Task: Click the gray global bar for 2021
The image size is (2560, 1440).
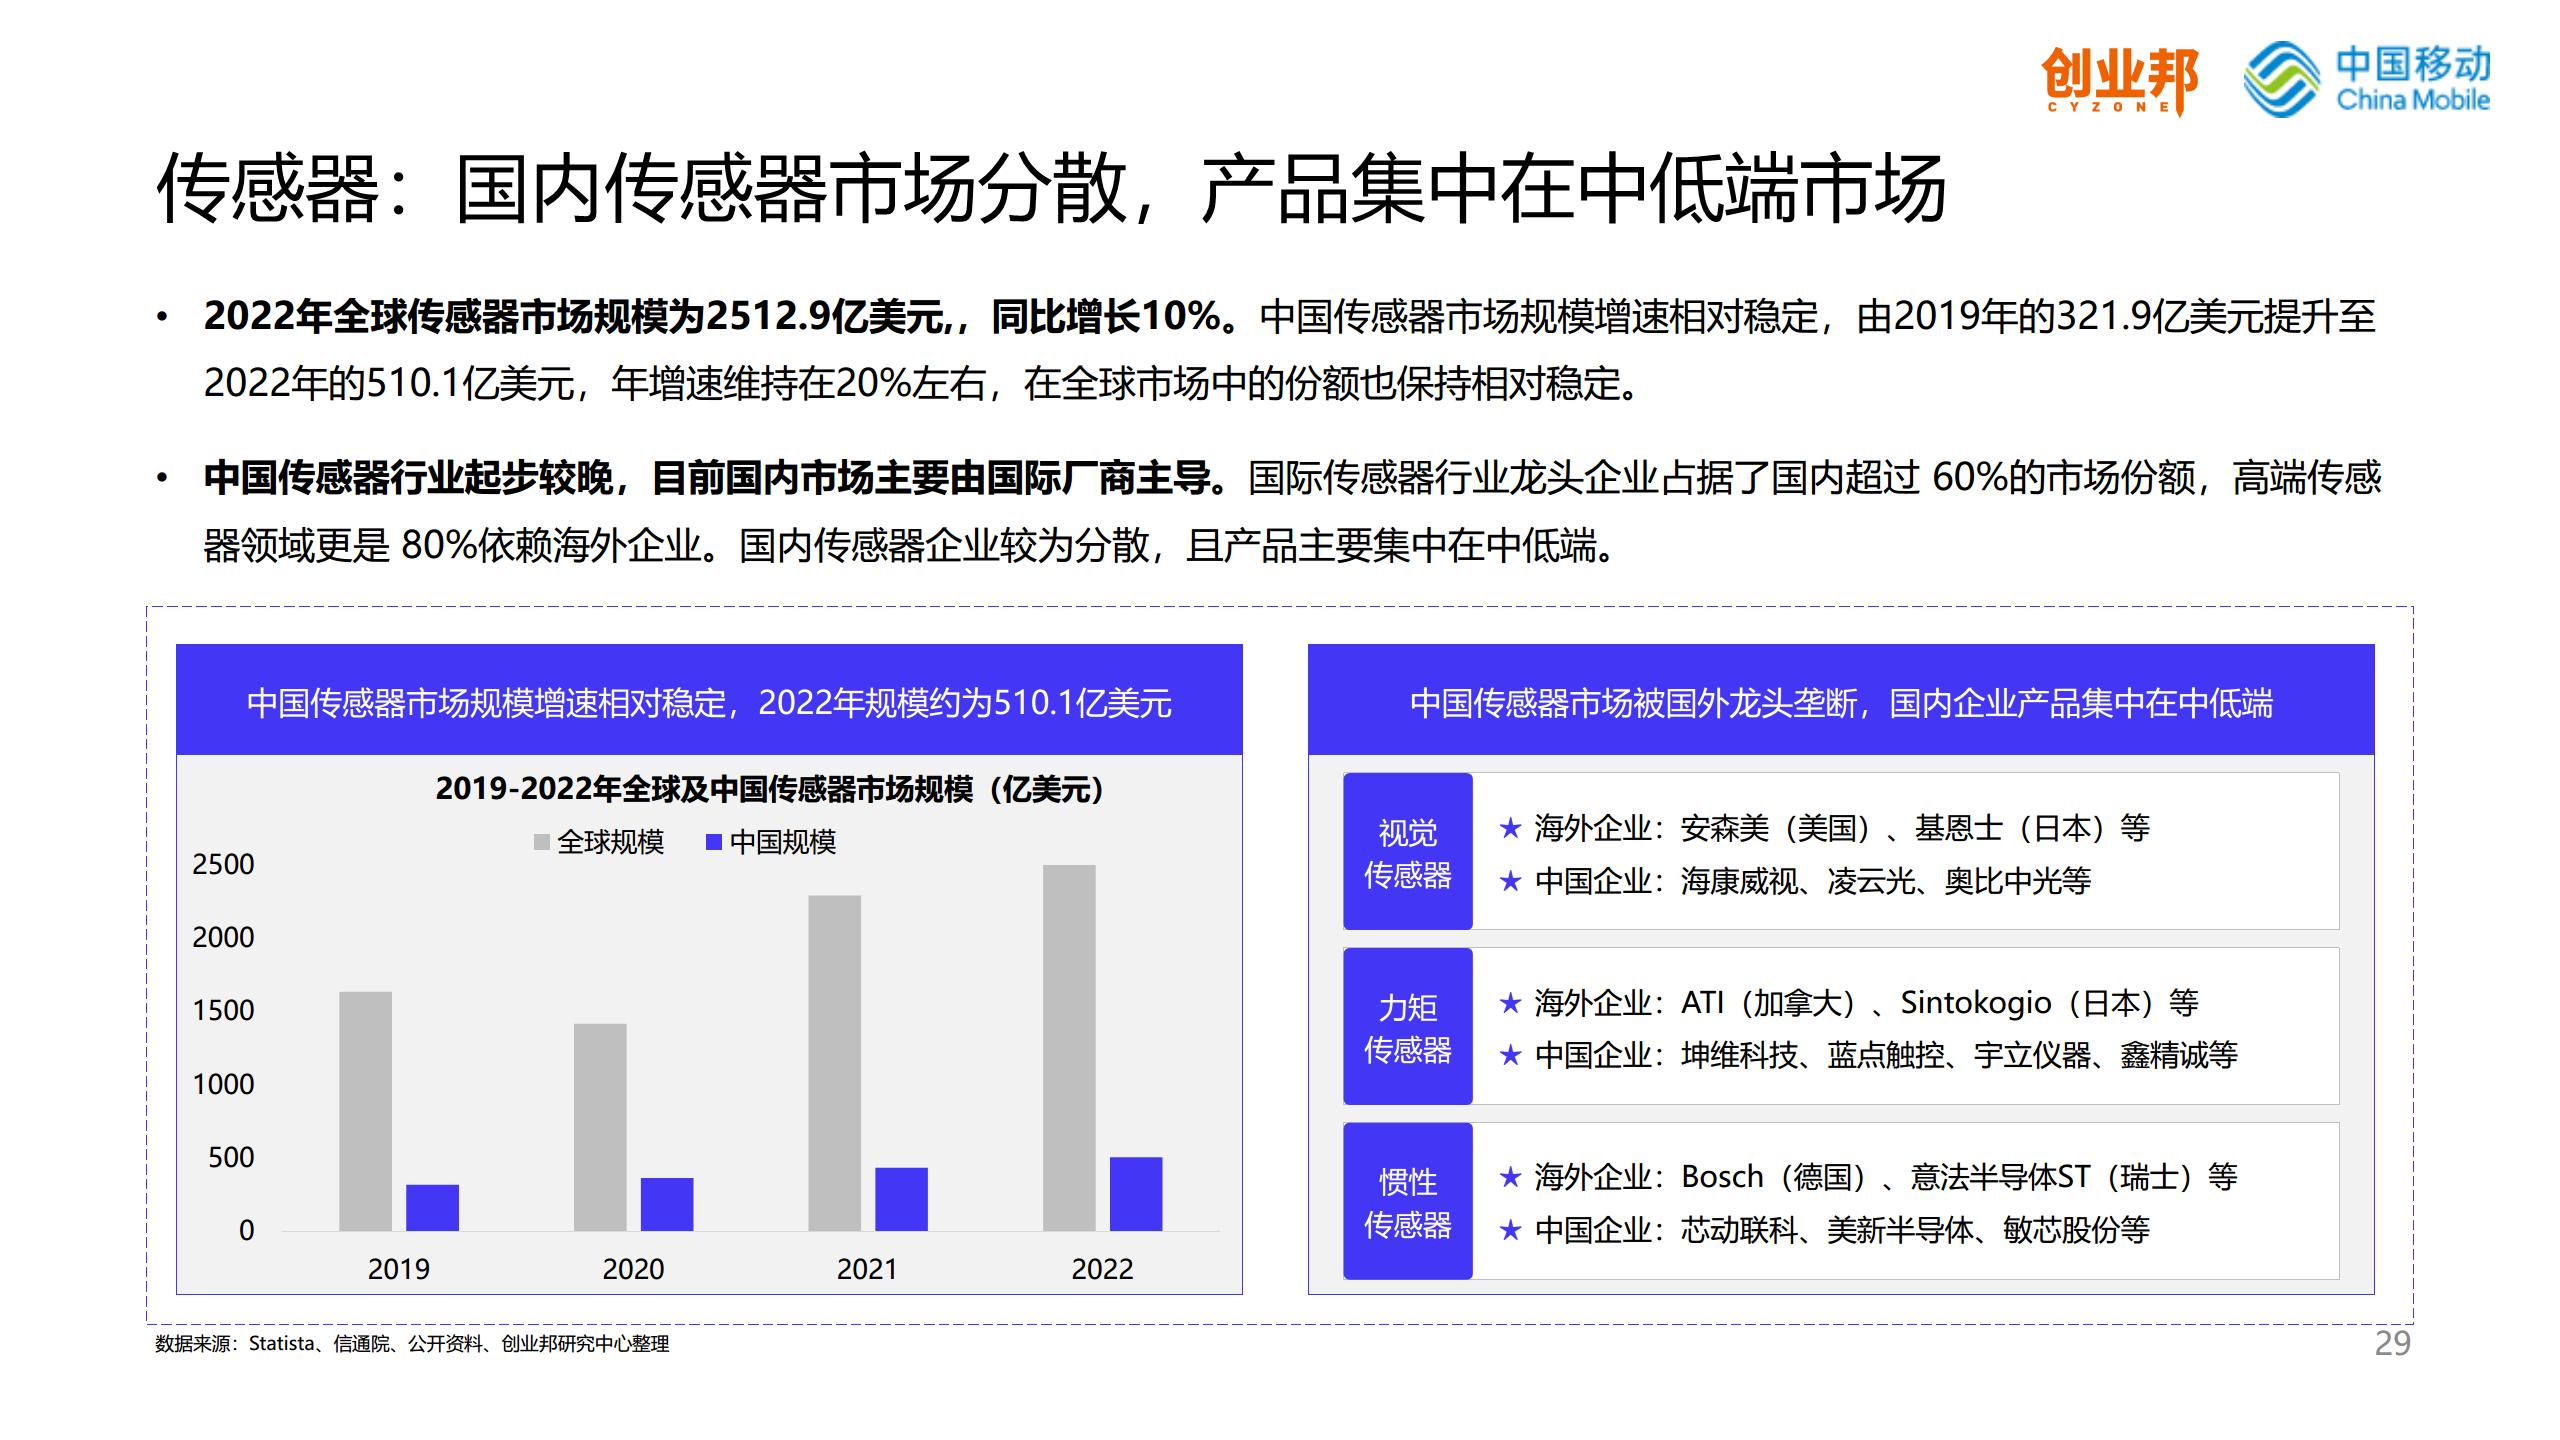Action: pos(835,1063)
